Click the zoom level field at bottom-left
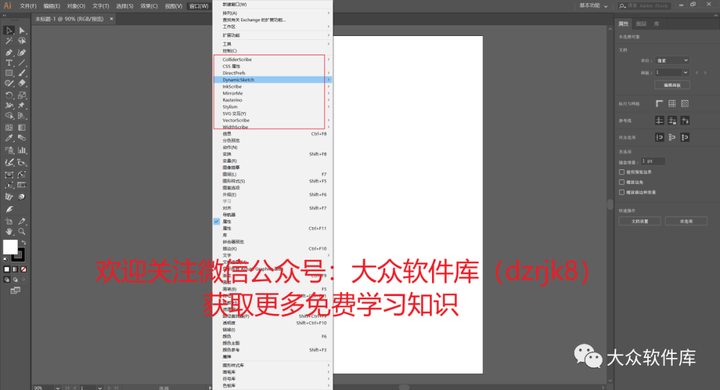Screen dimensions: 720x390 (x=44, y=388)
